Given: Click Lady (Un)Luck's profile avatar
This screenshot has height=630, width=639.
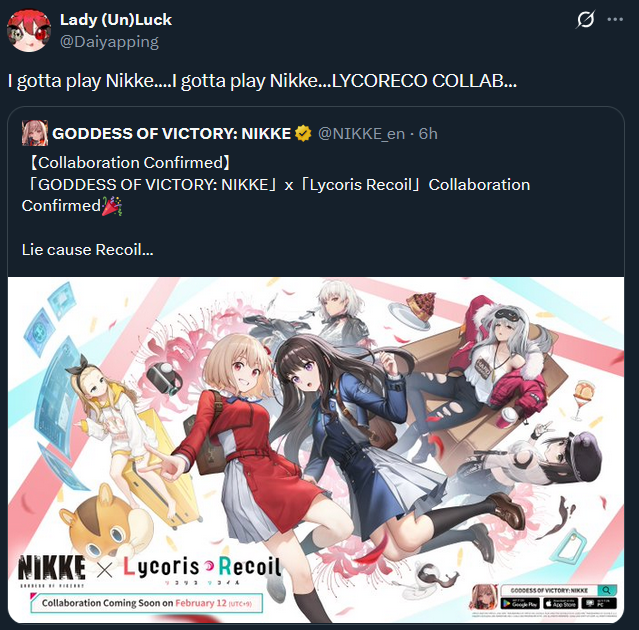Looking at the screenshot, I should point(29,31).
